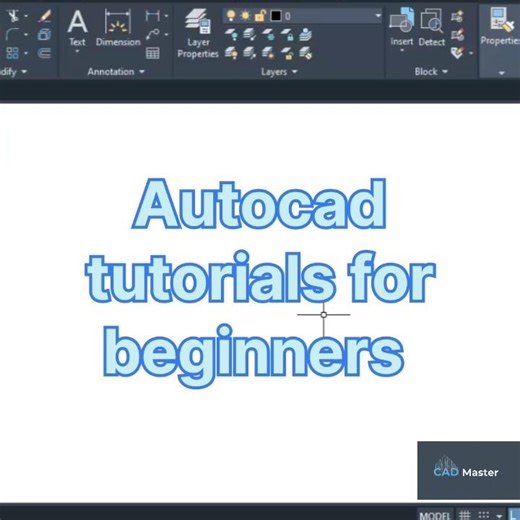Click the layer Freeze tool icon
Image resolution: width=520 pixels, height=520 pixels.
pos(268,34)
